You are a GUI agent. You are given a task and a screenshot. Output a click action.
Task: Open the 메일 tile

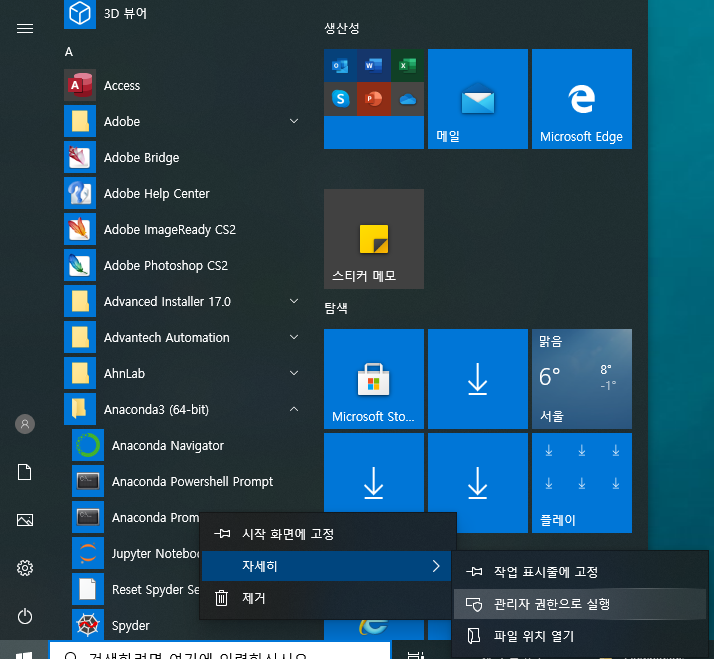(x=478, y=99)
